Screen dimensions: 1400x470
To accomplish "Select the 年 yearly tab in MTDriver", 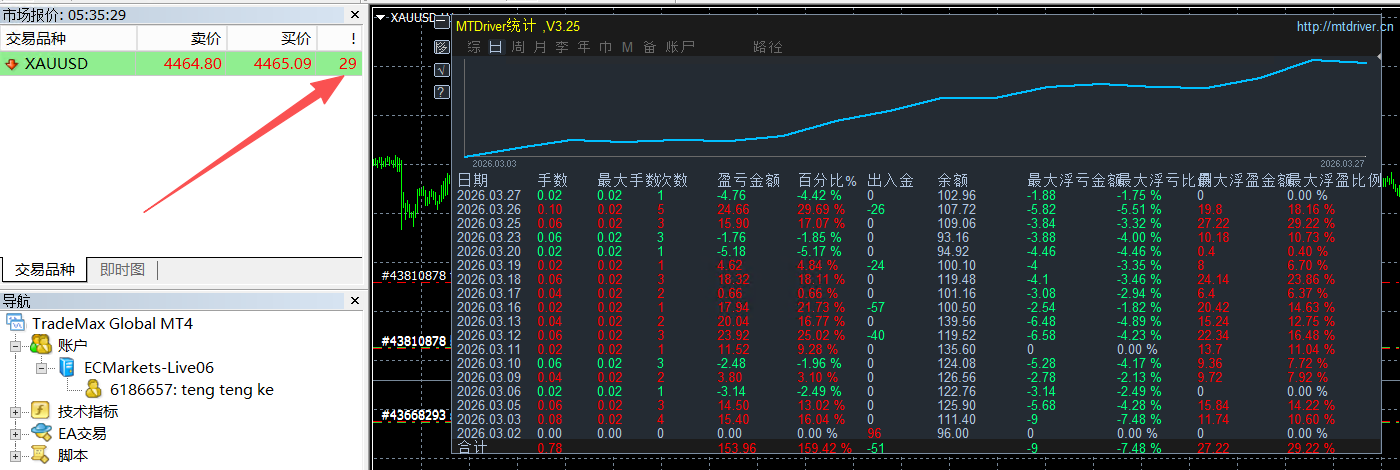I will click(x=584, y=47).
